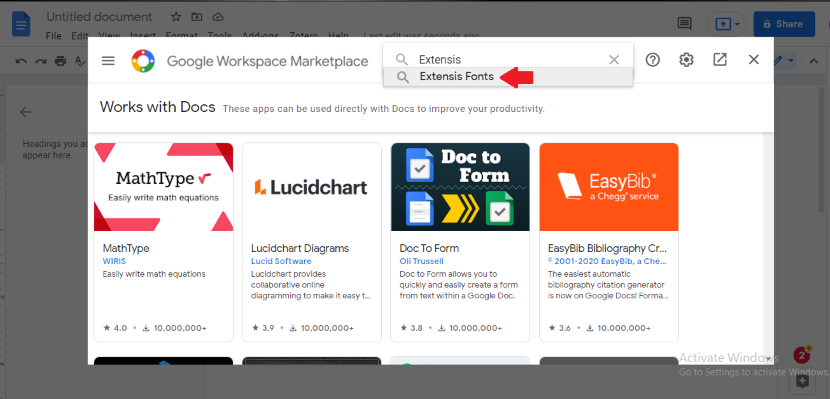Open the Explore icon at bottom right
The height and width of the screenshot is (399, 830).
tap(802, 380)
